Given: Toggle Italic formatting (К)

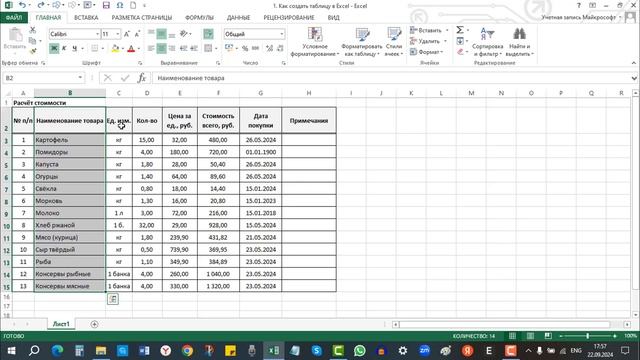Looking at the screenshot, I should click(64, 49).
